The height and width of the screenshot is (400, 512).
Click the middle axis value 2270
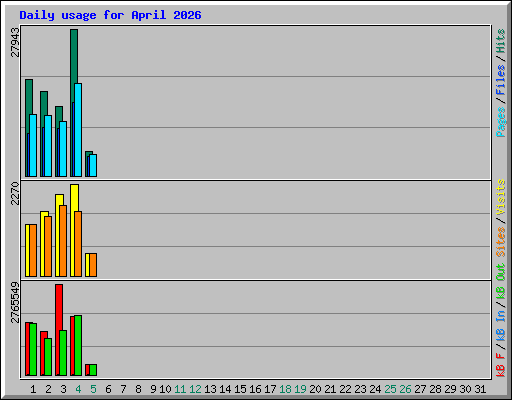tap(15, 193)
